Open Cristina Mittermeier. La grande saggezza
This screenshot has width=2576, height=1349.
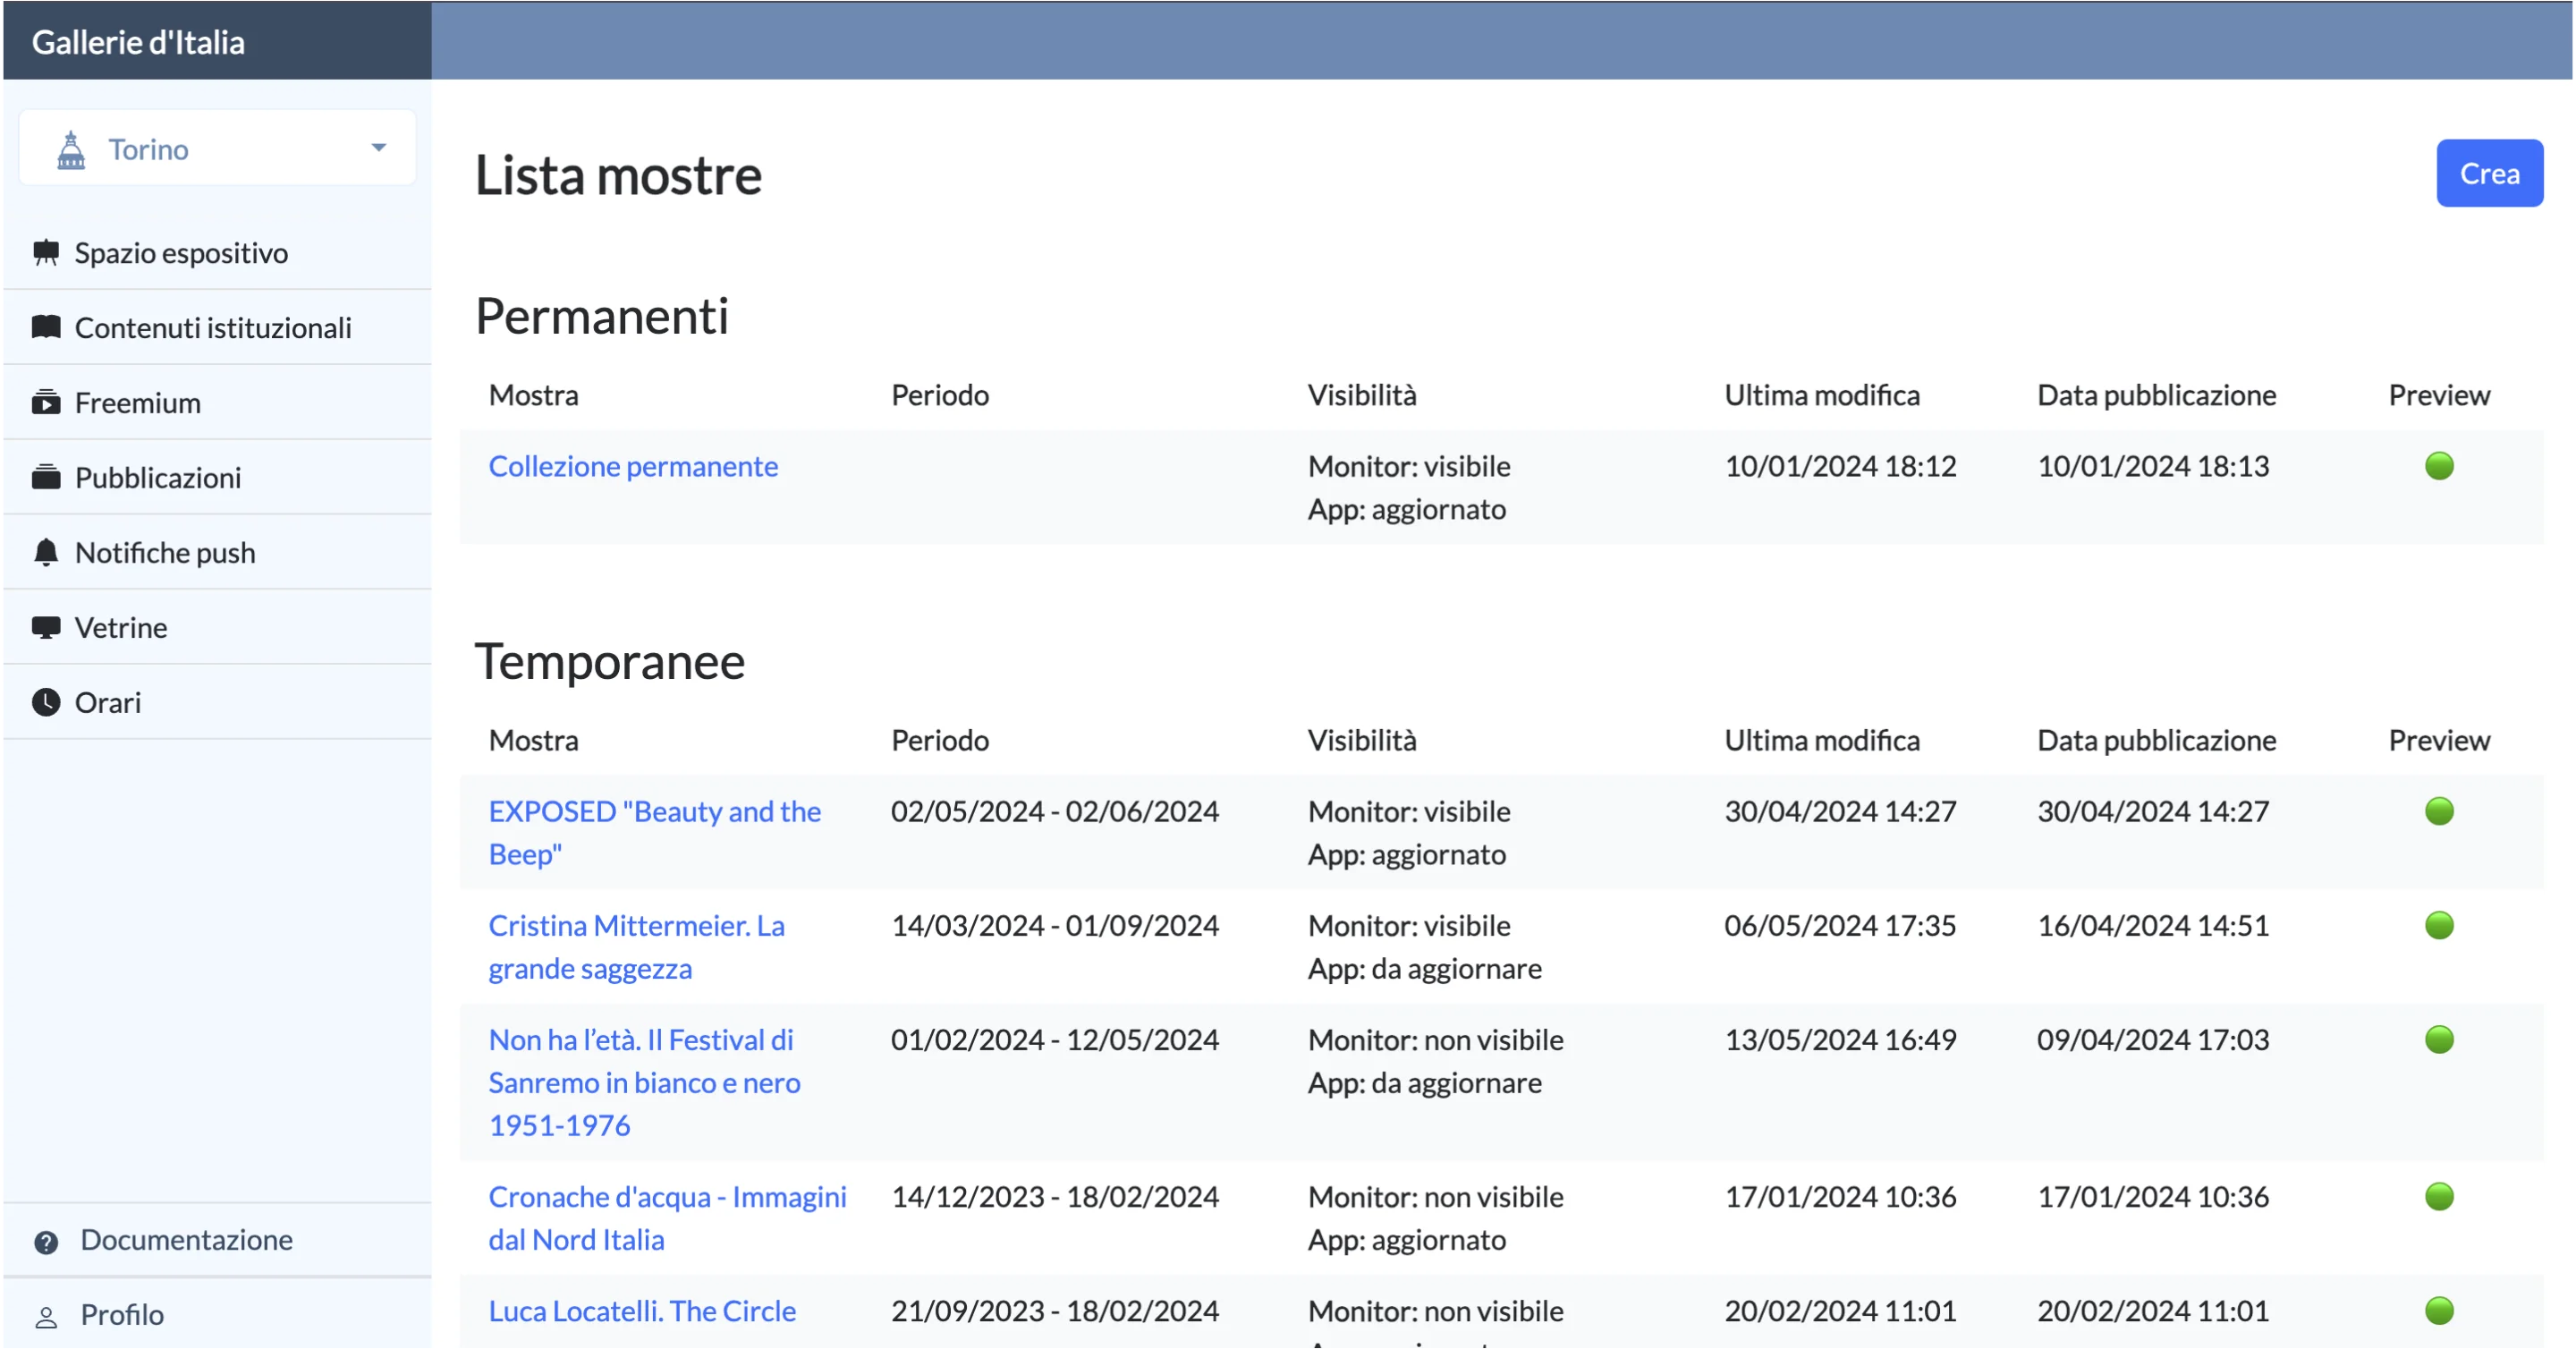tap(636, 946)
